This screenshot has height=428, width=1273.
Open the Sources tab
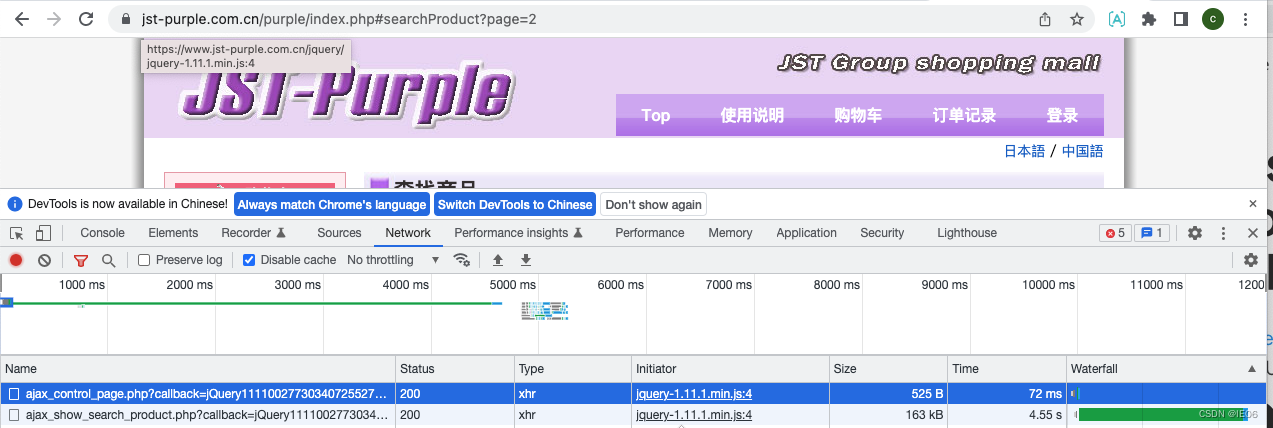pyautogui.click(x=339, y=233)
